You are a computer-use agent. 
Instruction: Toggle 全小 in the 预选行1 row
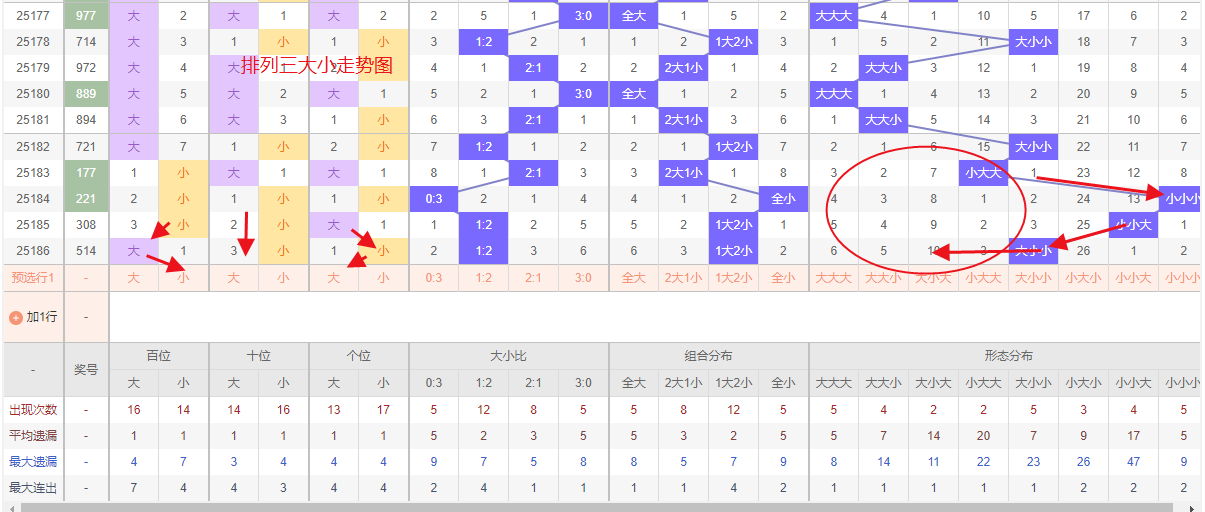point(784,277)
